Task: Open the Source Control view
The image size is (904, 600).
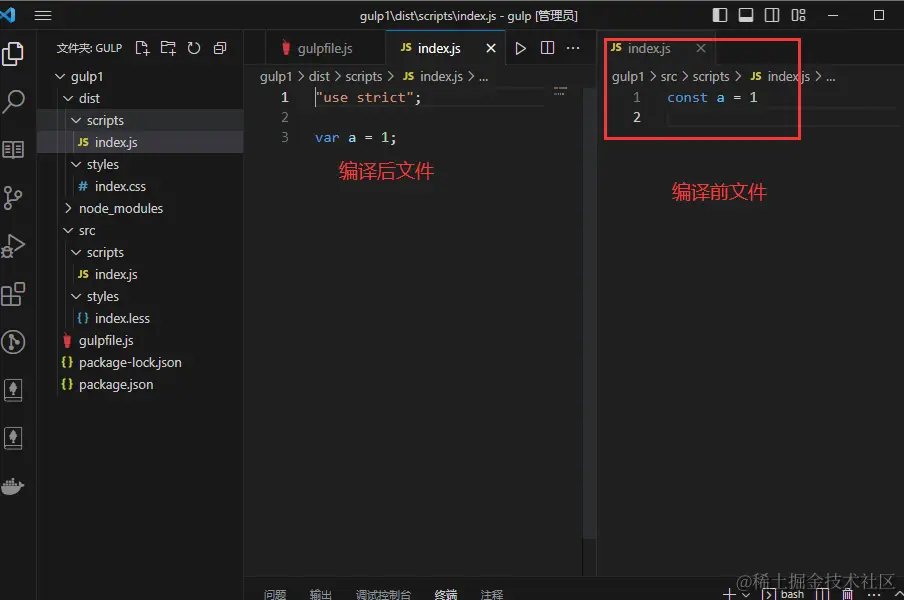Action: point(13,198)
